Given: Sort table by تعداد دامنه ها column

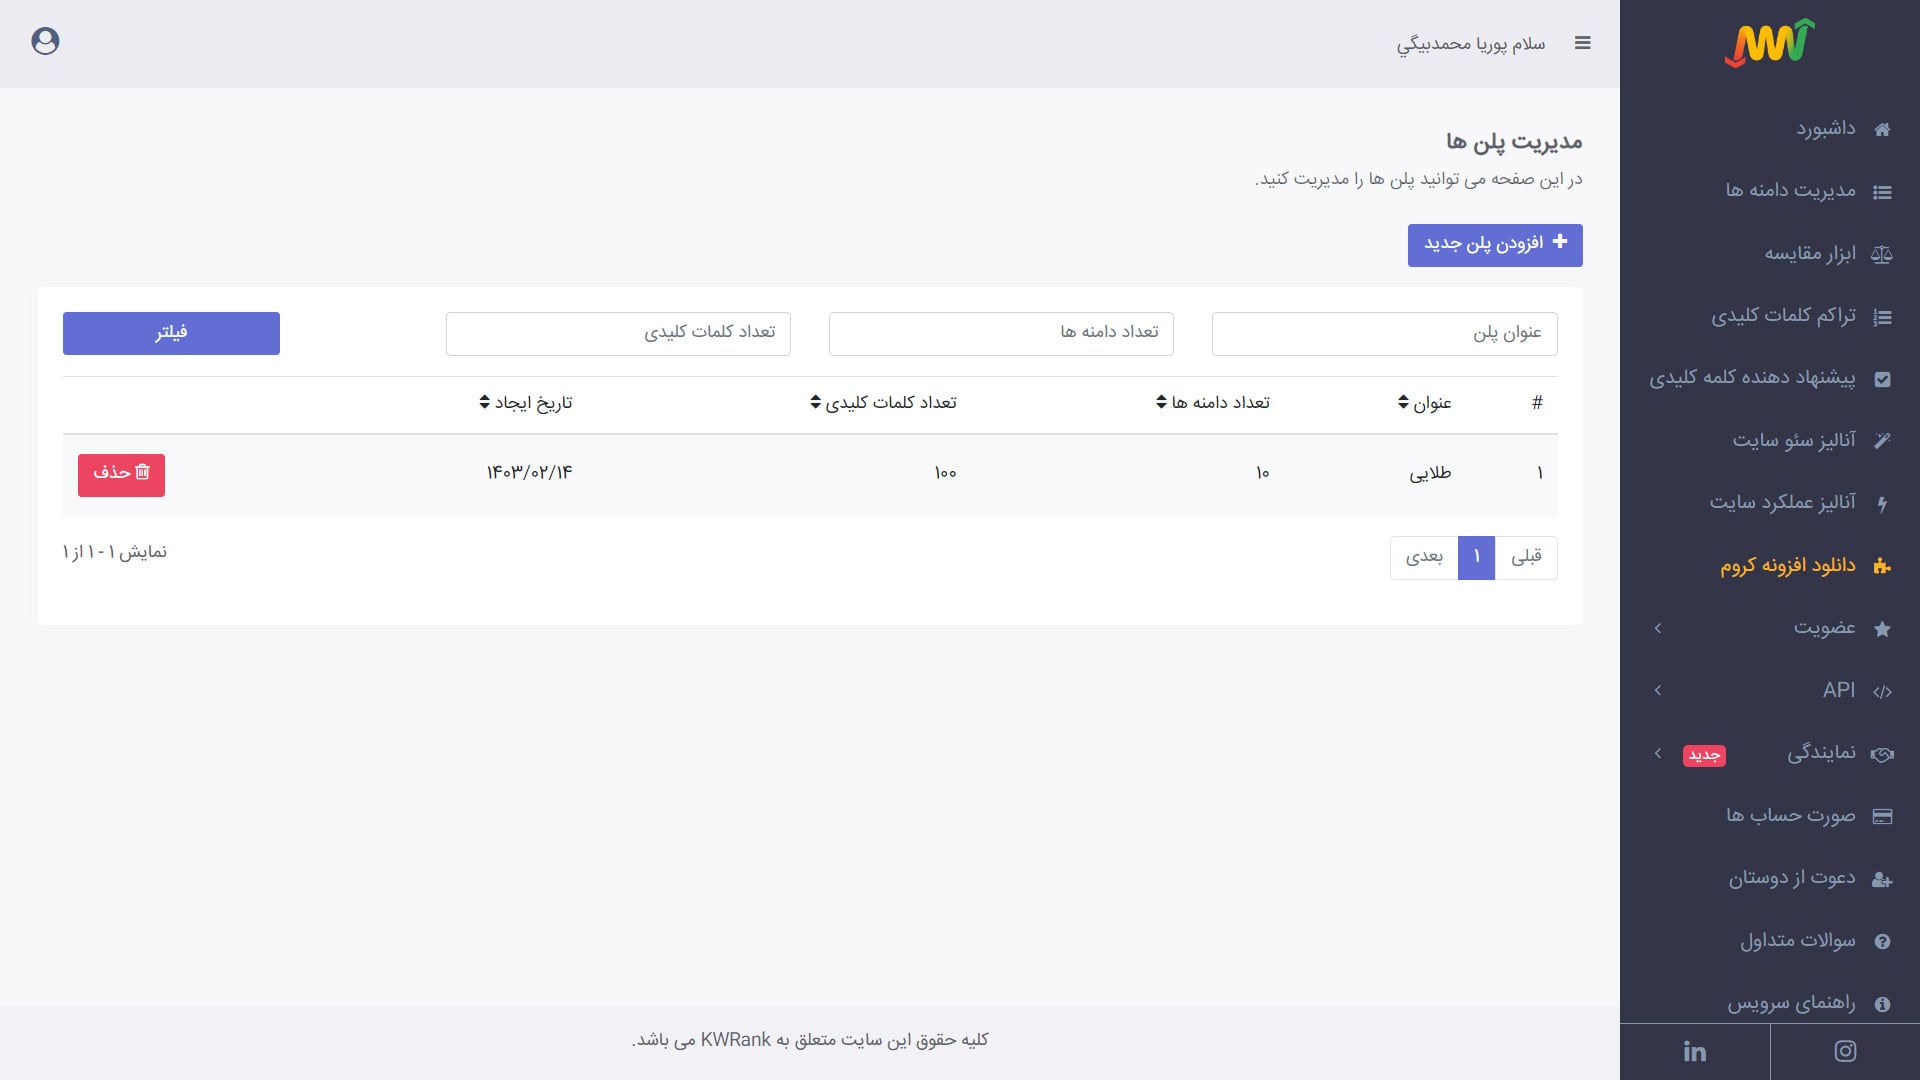Looking at the screenshot, I should pyautogui.click(x=1212, y=402).
